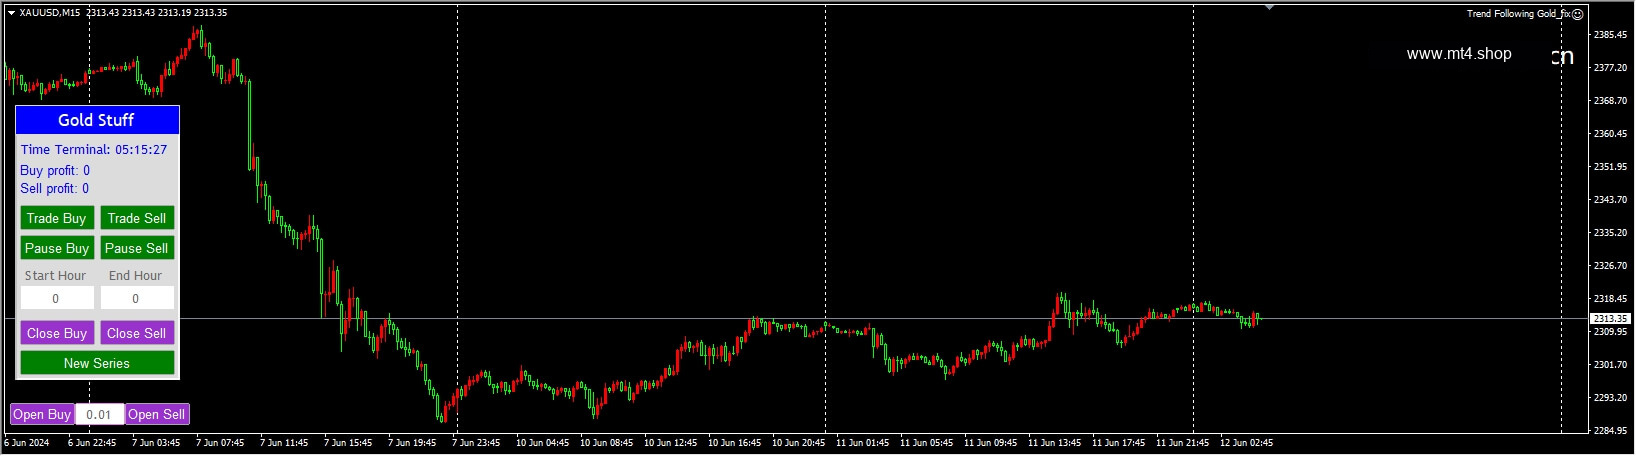Click the current price label 2313.35
This screenshot has width=1636, height=456.
[1610, 318]
